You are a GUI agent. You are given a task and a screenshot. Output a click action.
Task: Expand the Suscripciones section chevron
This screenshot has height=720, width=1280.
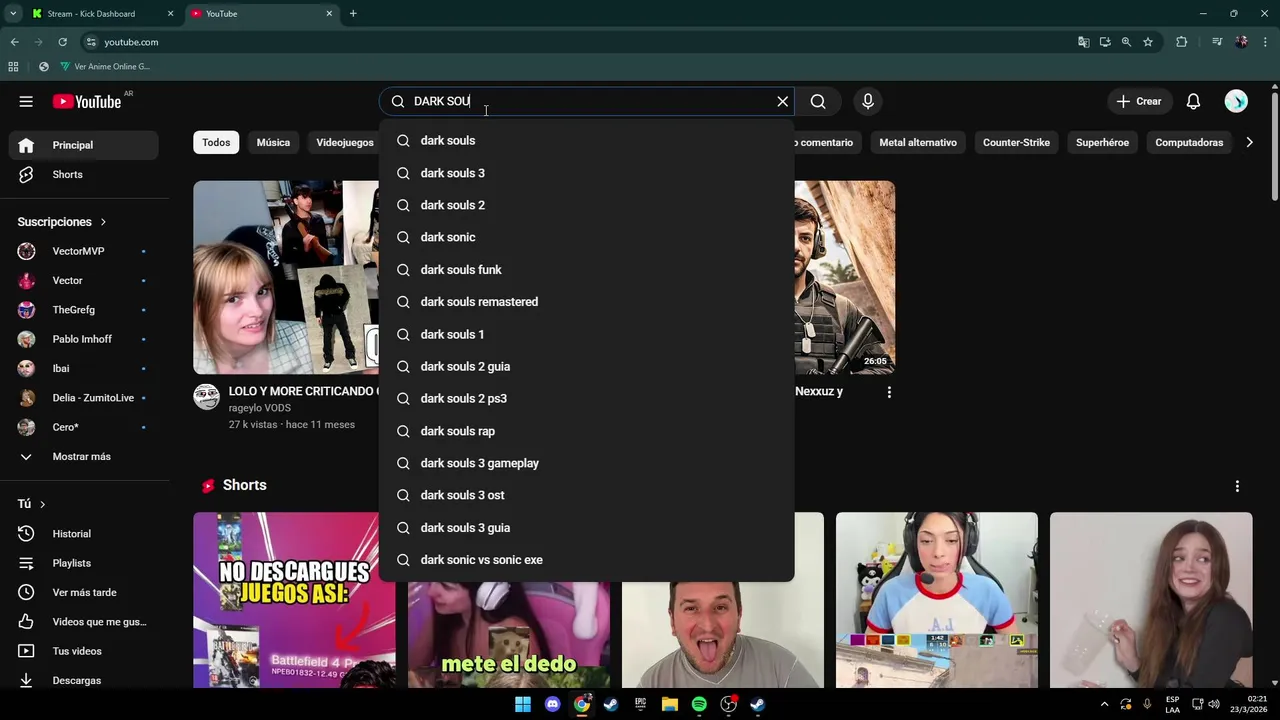[102, 222]
